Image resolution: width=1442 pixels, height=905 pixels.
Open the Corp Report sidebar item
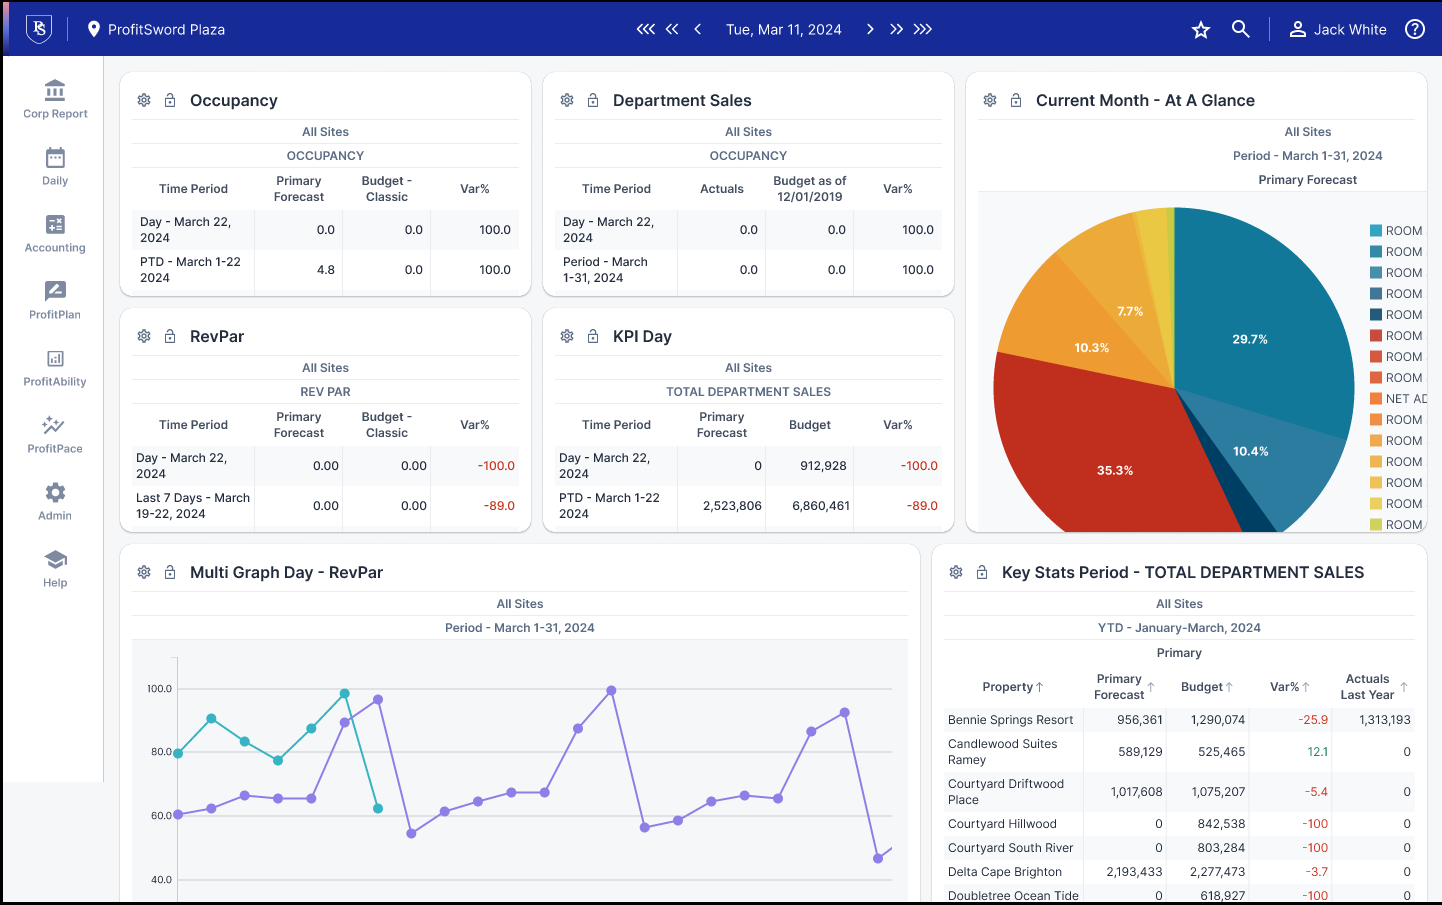(x=55, y=100)
